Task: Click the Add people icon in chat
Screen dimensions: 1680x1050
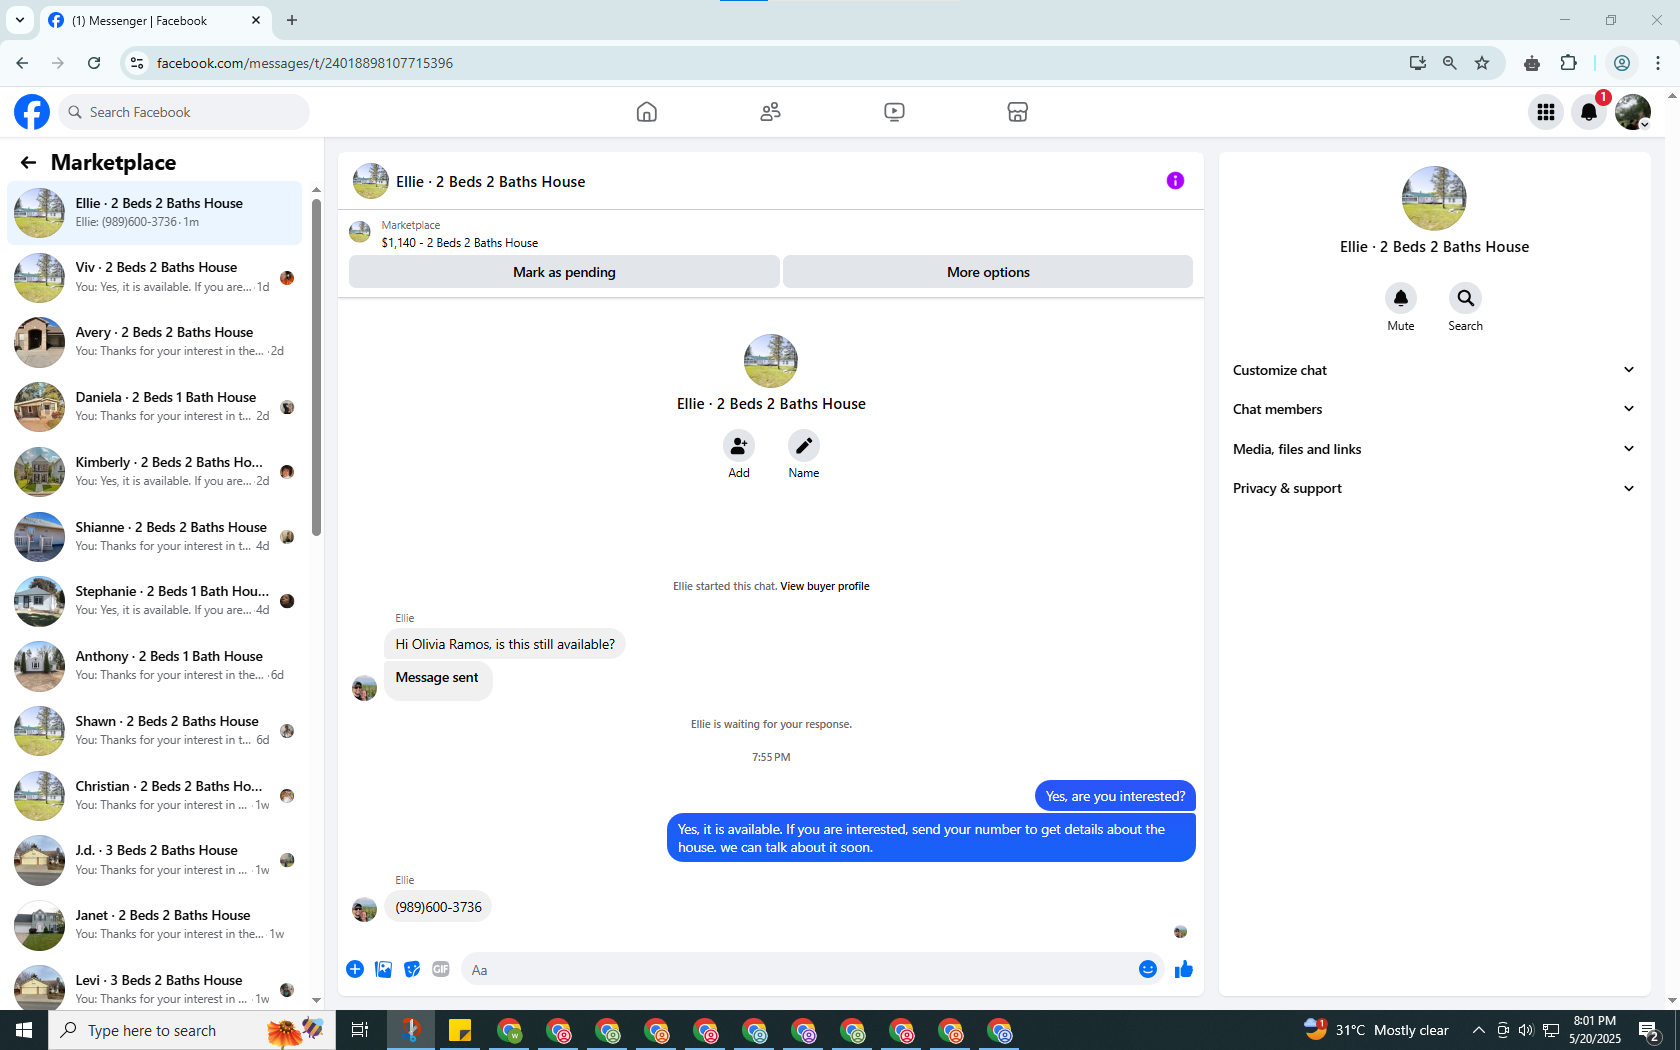Action: (x=739, y=446)
